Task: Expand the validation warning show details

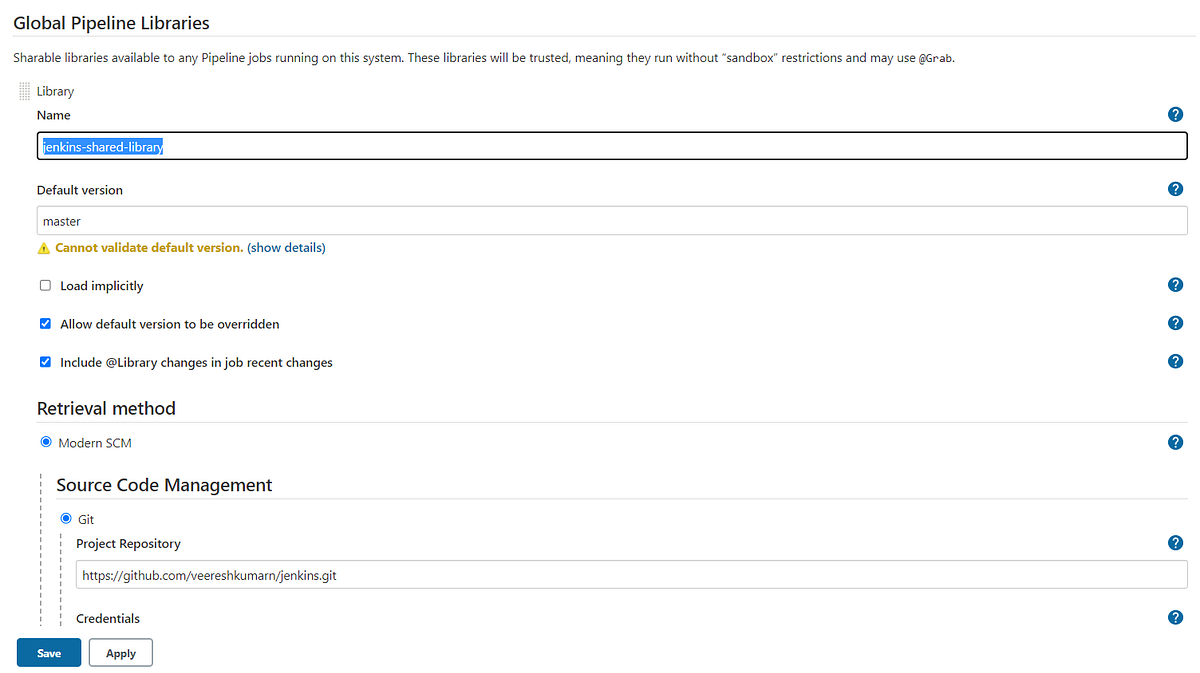Action: pyautogui.click(x=286, y=246)
